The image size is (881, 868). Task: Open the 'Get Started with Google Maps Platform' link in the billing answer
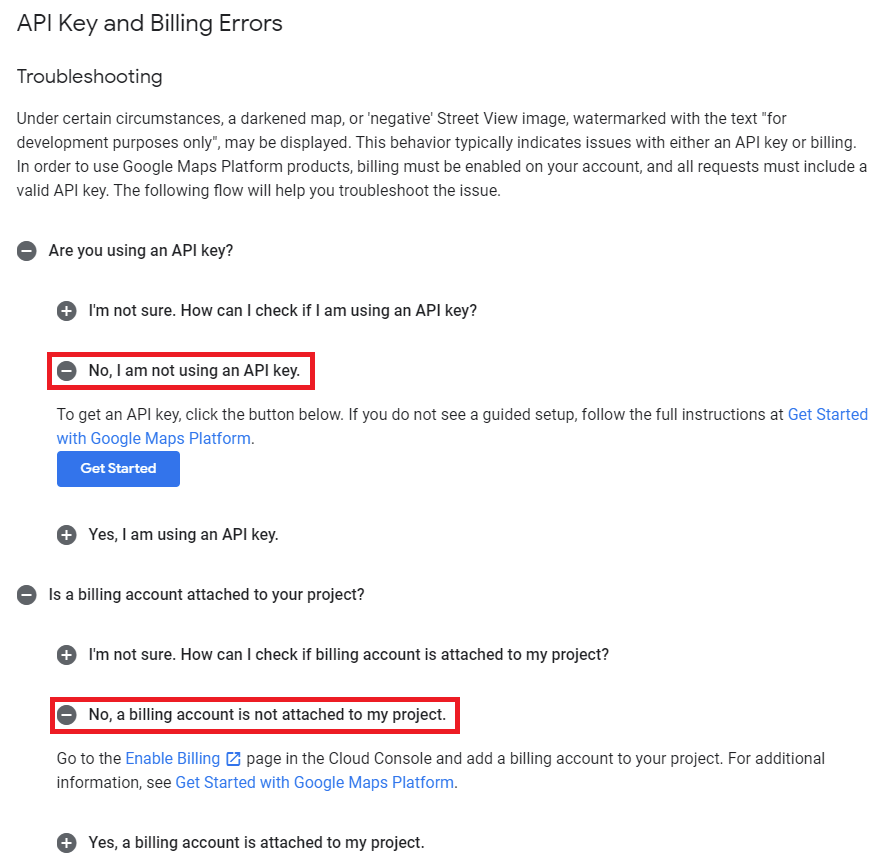coord(315,783)
